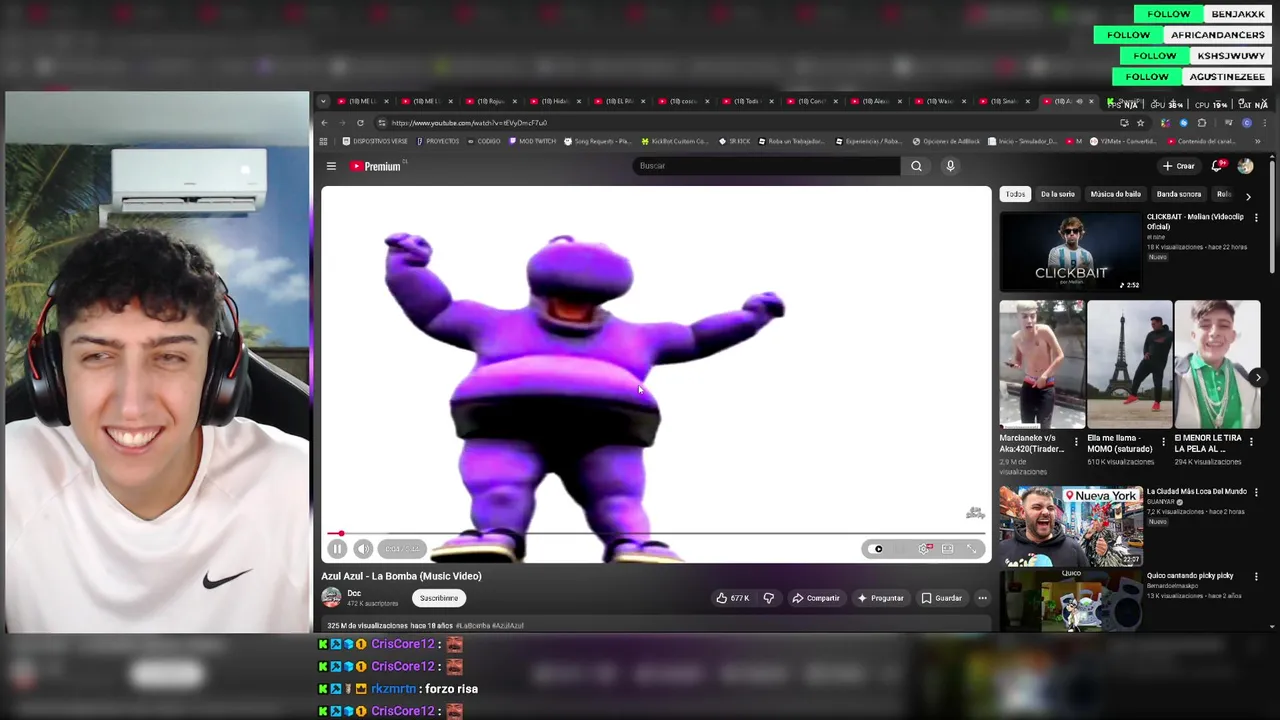Show the hidden bookmarks with the overflow chevron
The image size is (1280, 720).
coord(1258,141)
